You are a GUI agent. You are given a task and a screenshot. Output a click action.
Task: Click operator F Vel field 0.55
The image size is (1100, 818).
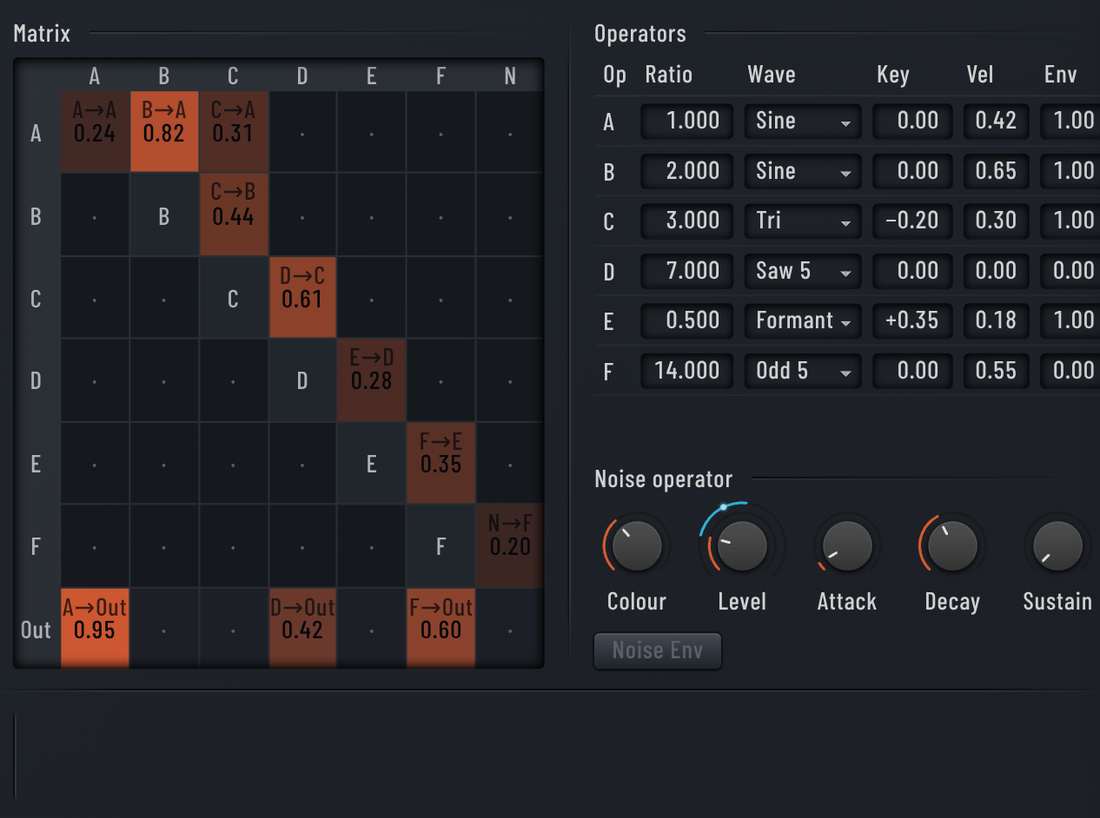[996, 370]
